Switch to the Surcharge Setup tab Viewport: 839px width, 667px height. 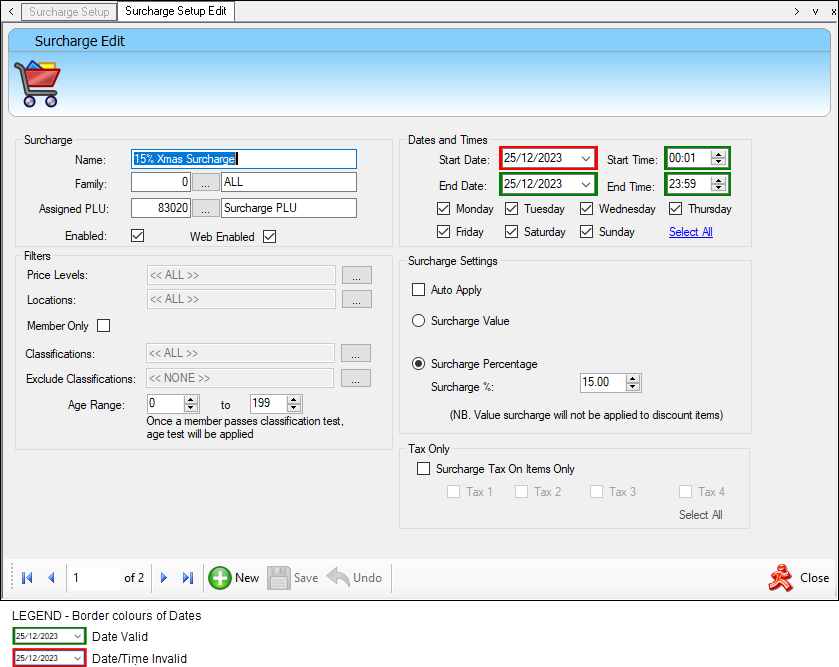(x=68, y=12)
